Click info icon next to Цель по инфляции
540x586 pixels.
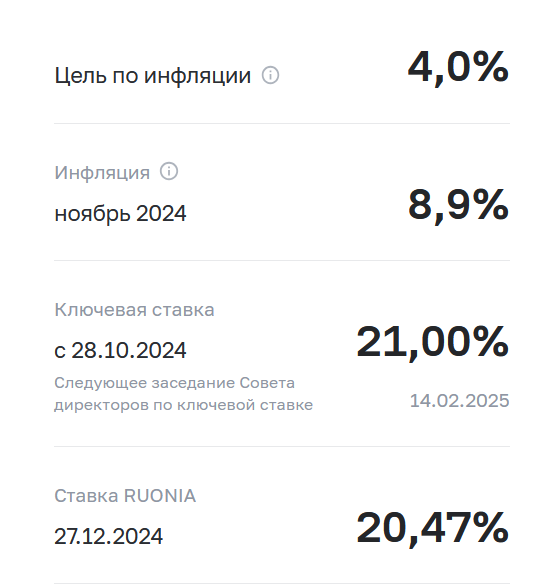(270, 75)
